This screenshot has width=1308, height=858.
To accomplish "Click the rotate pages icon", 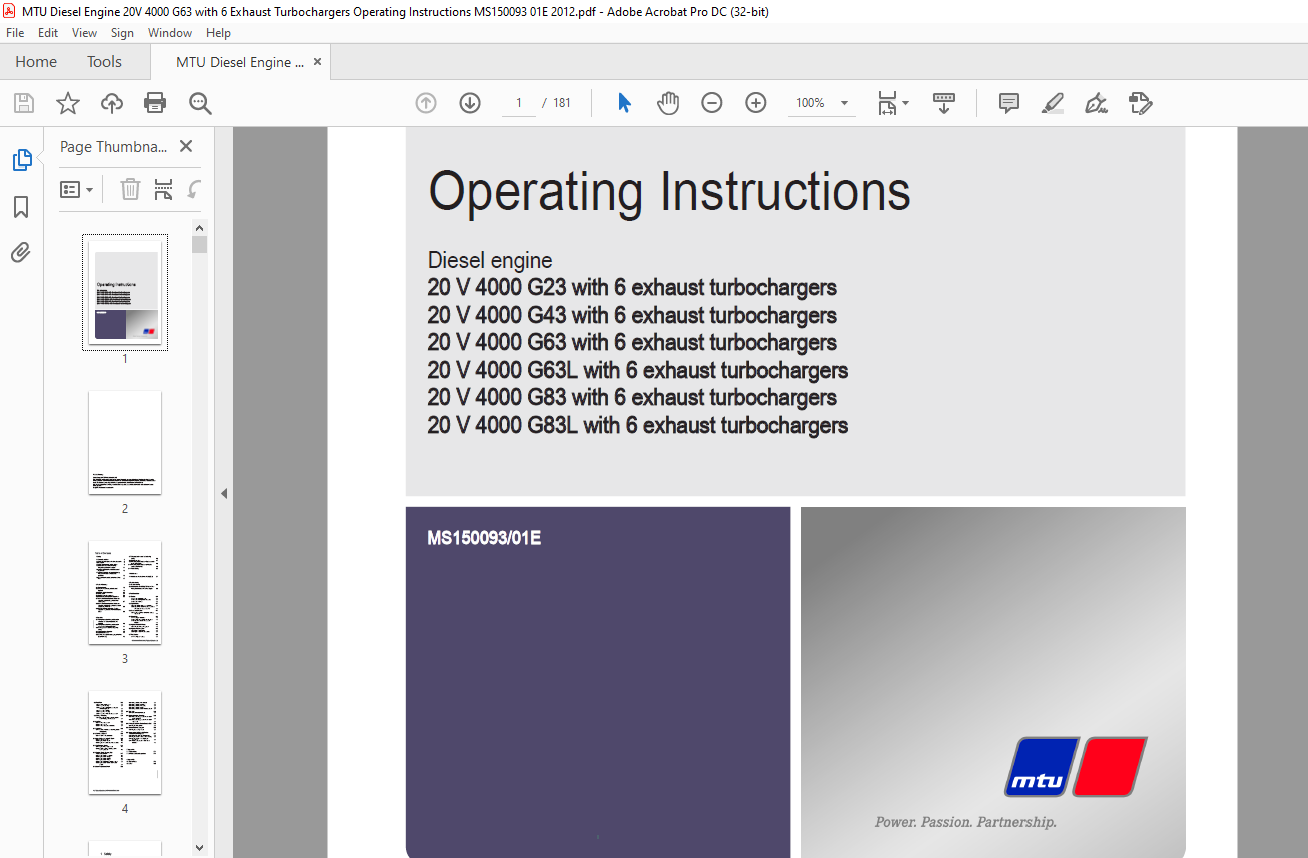I will 194,189.
